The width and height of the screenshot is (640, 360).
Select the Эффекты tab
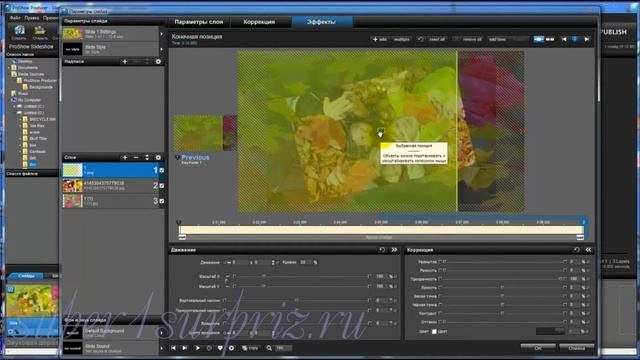click(x=322, y=22)
